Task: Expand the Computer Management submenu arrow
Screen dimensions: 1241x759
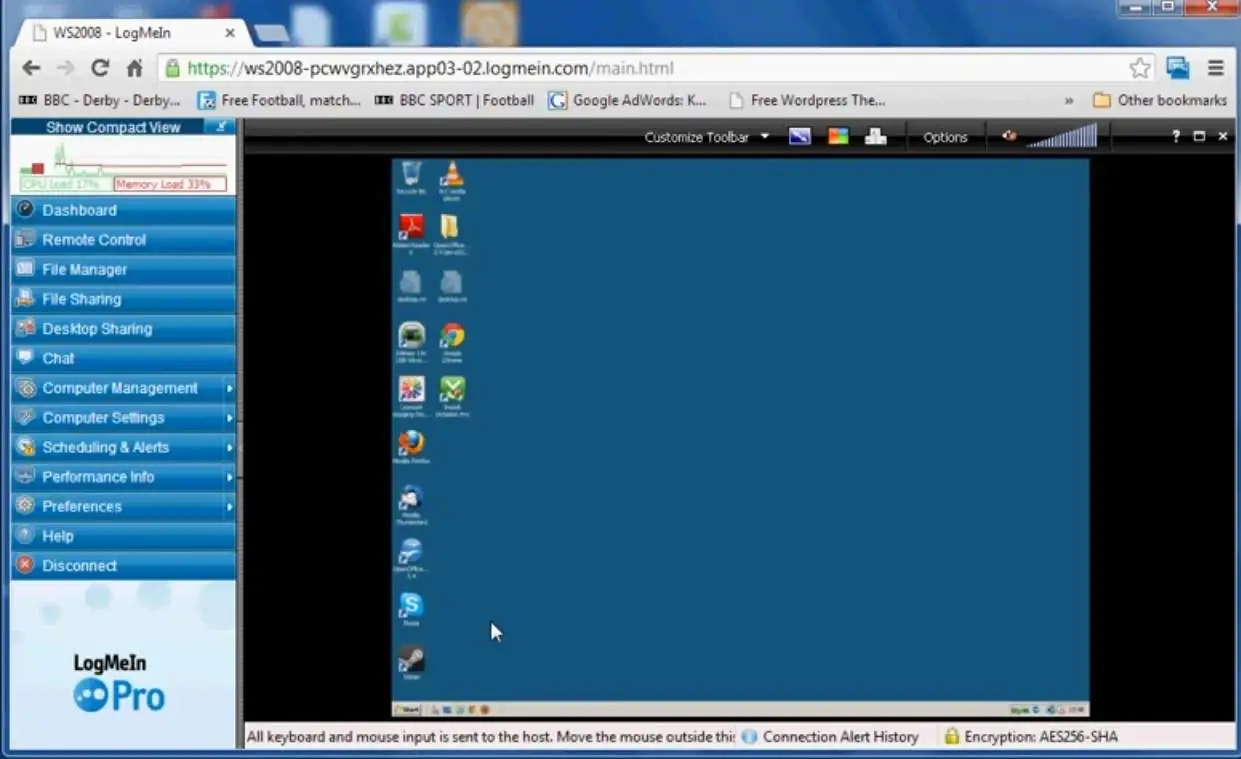Action: (x=229, y=388)
